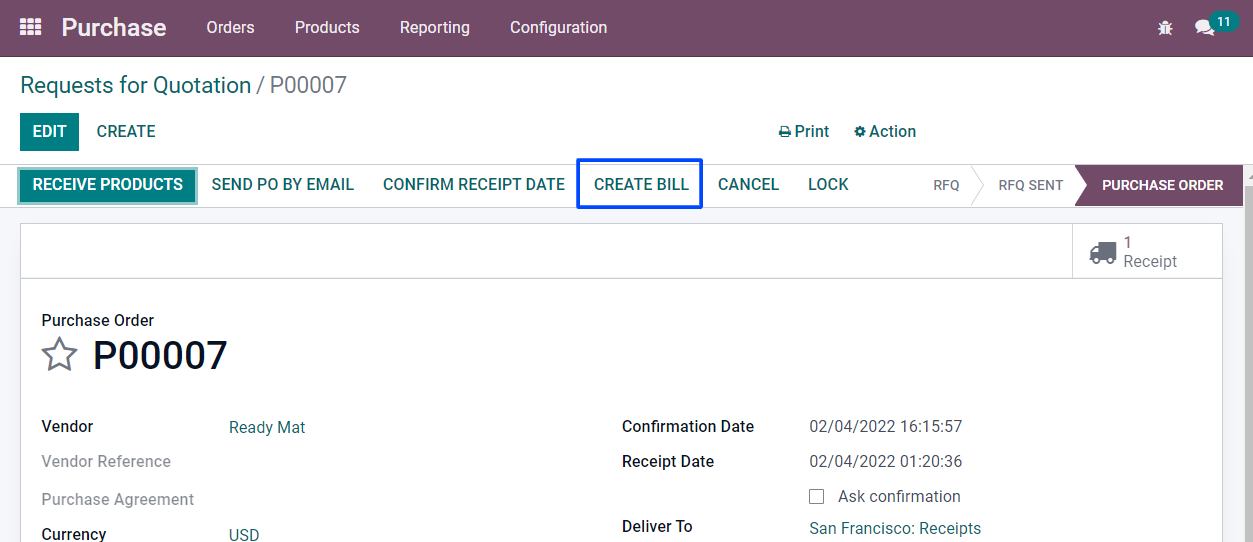Viewport: 1253px width, 542px height.
Task: Click the Create Bill button
Action: 640,184
